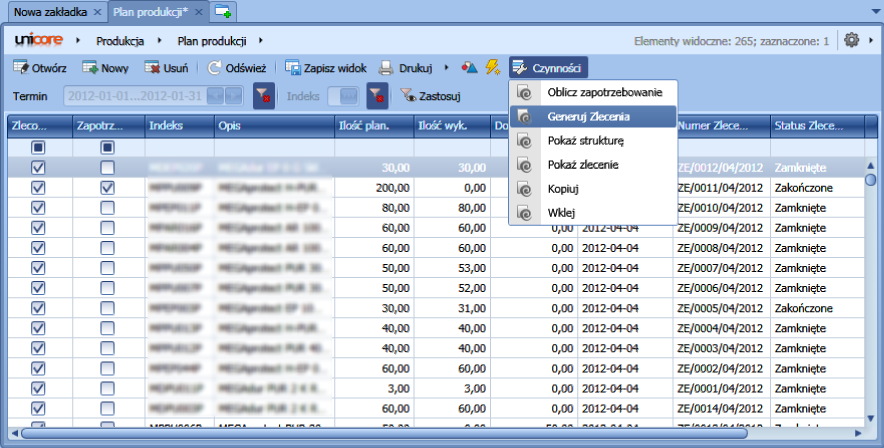Click the Zapisz widok save view icon
The height and width of the screenshot is (448, 884).
click(x=294, y=68)
